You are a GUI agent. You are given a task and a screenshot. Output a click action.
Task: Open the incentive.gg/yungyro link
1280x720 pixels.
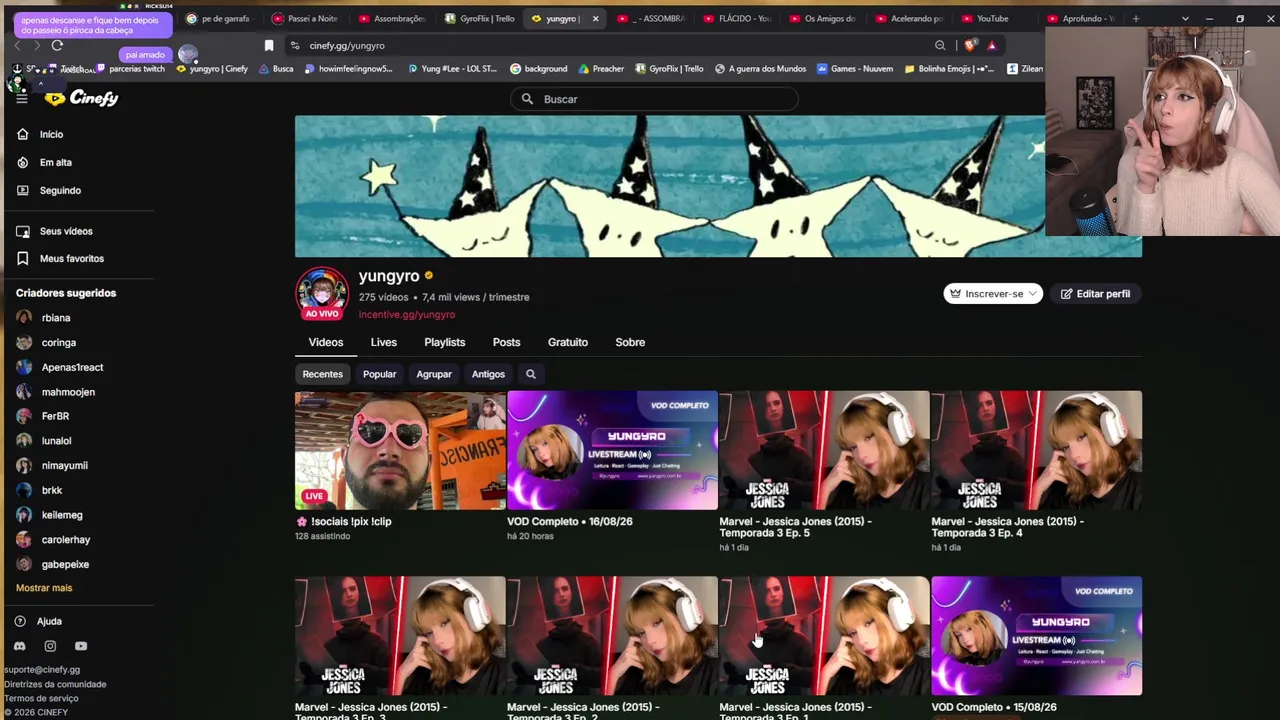click(x=407, y=315)
